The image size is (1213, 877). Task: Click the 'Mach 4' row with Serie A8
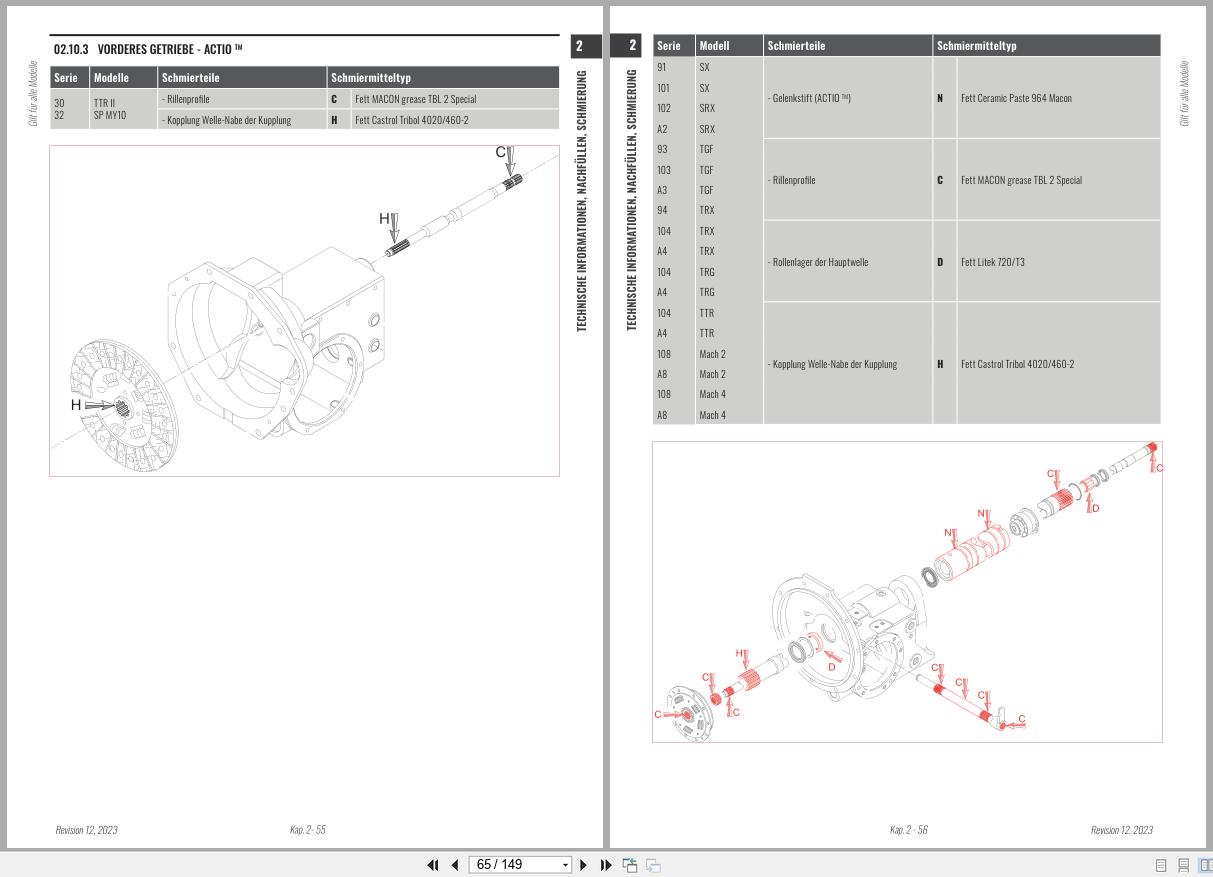click(712, 415)
